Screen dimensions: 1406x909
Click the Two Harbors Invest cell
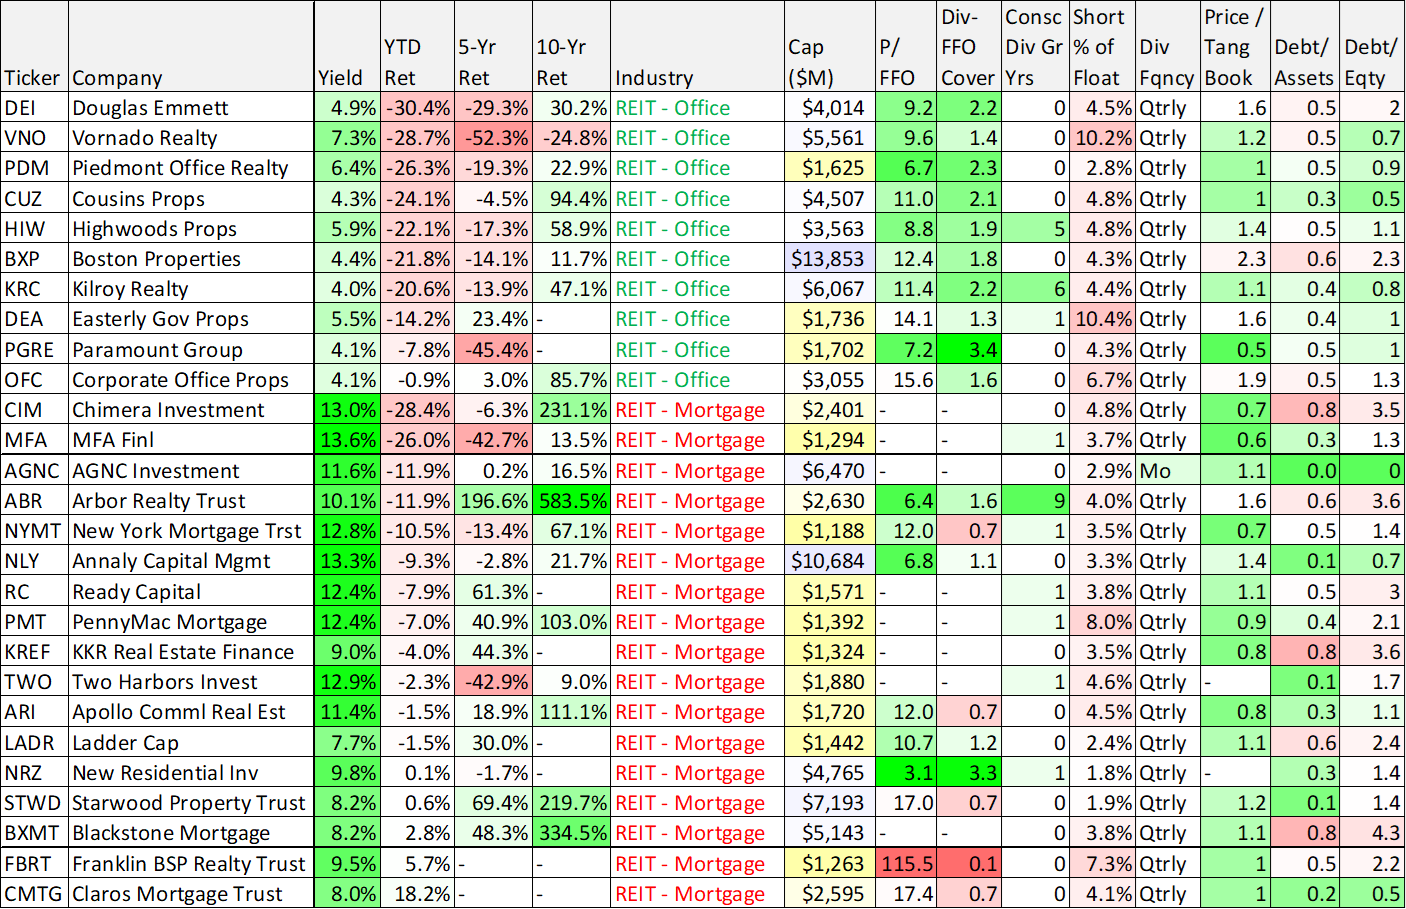[191, 682]
